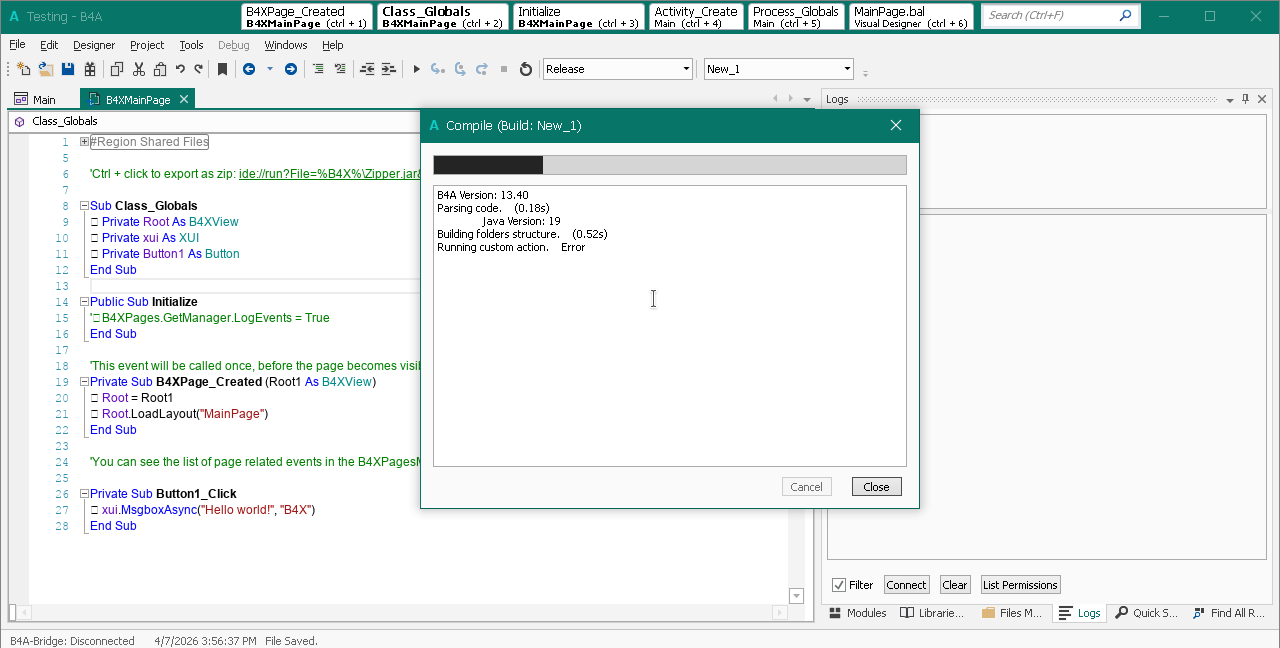The image size is (1280, 648).
Task: Click the Indent (block comment) icon
Action: coord(318,69)
